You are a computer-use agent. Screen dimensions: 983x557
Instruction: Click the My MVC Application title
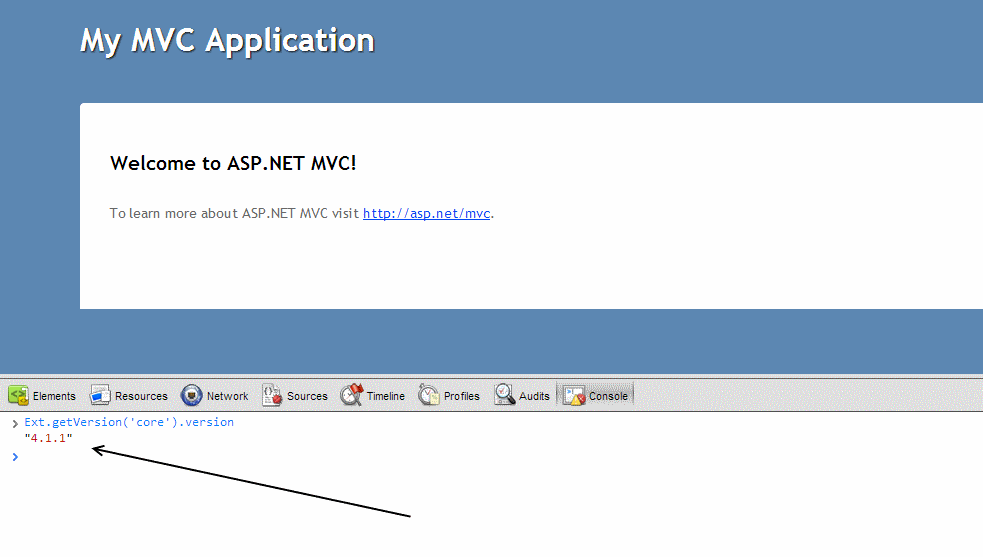(x=227, y=41)
